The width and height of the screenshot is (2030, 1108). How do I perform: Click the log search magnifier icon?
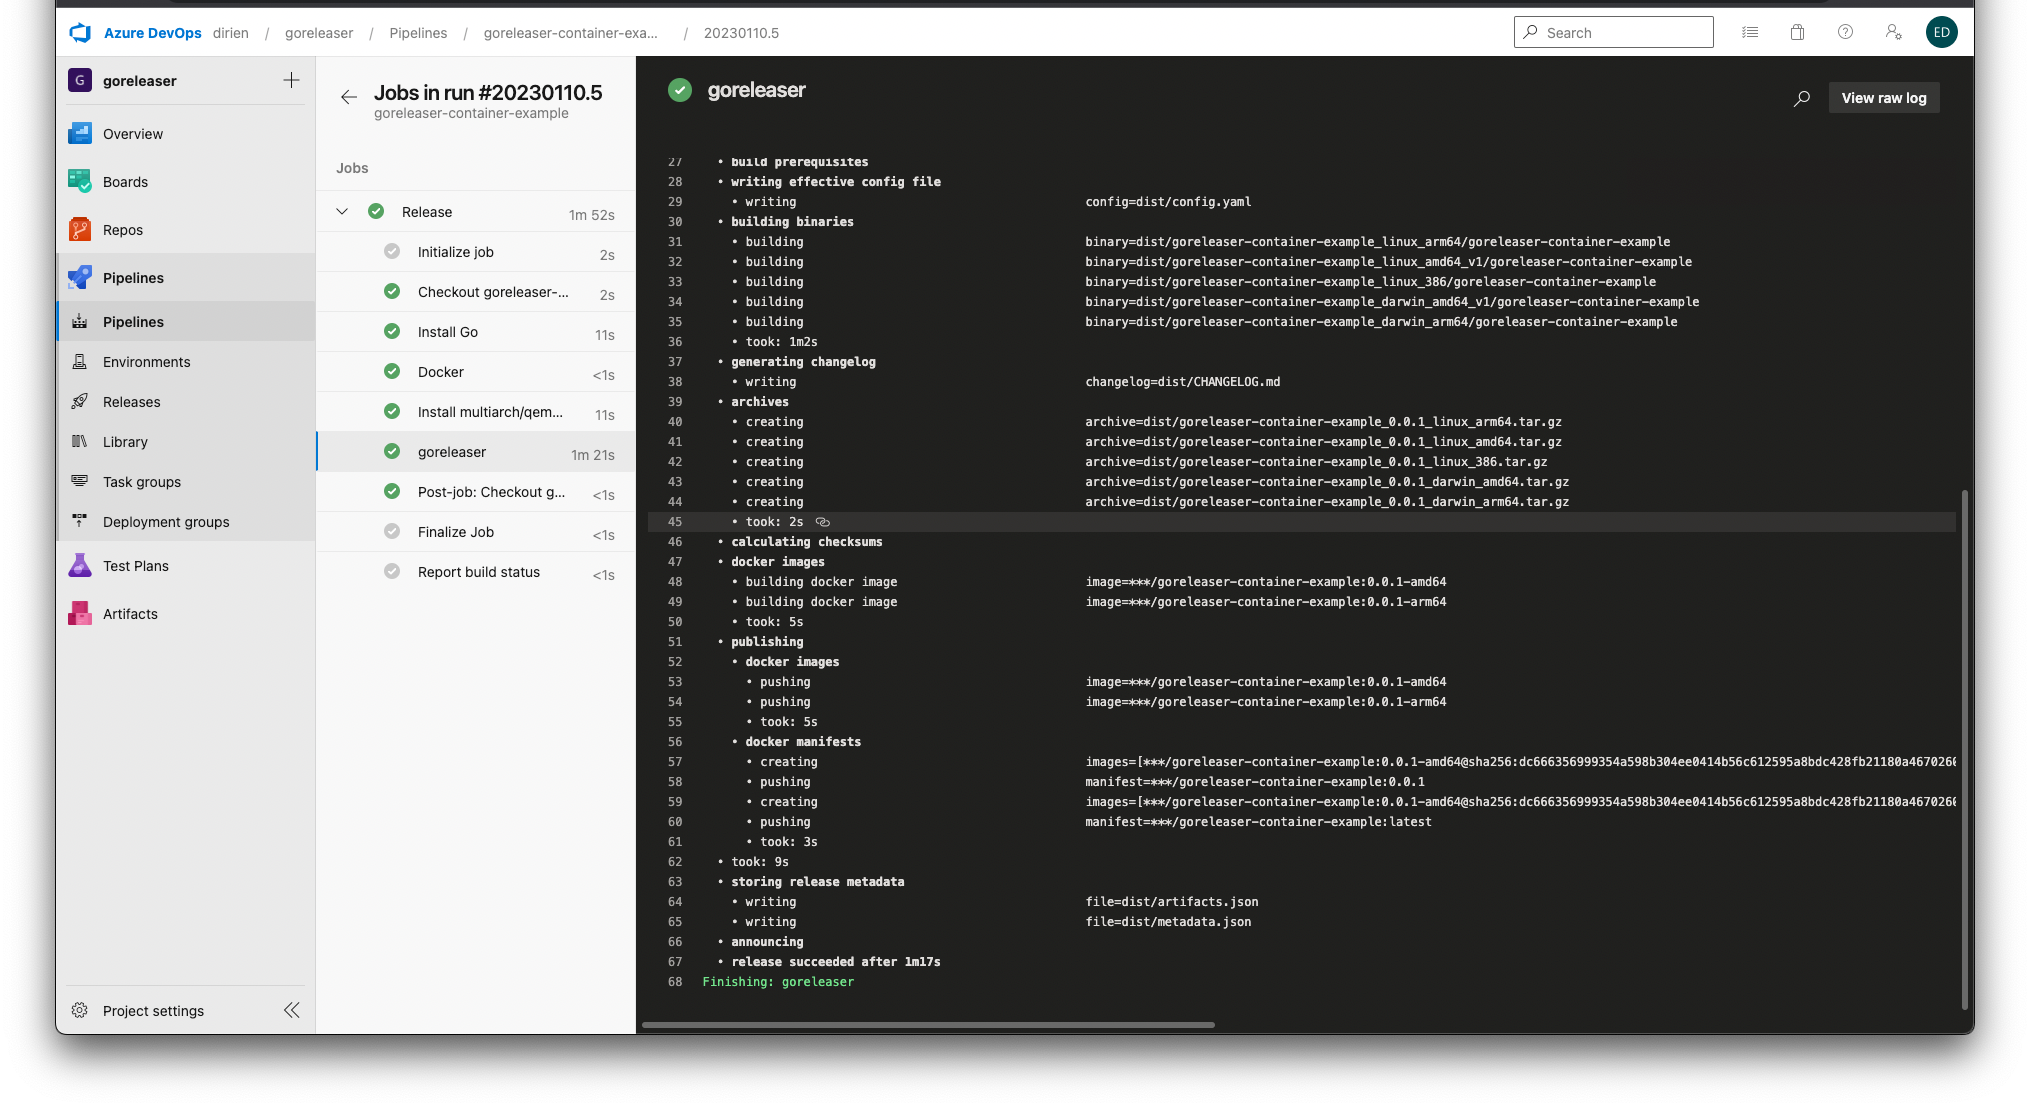[1802, 98]
